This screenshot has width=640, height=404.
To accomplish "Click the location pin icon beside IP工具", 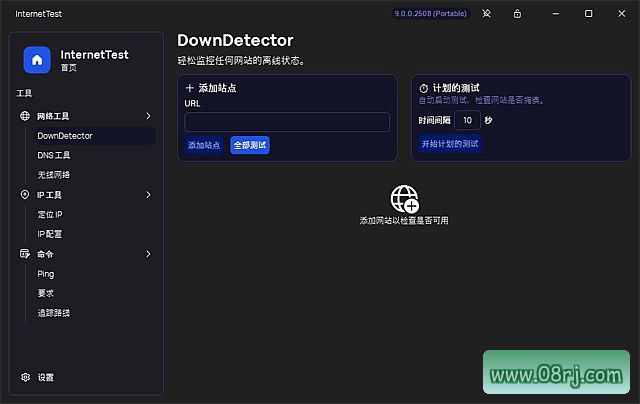I will coord(25,195).
